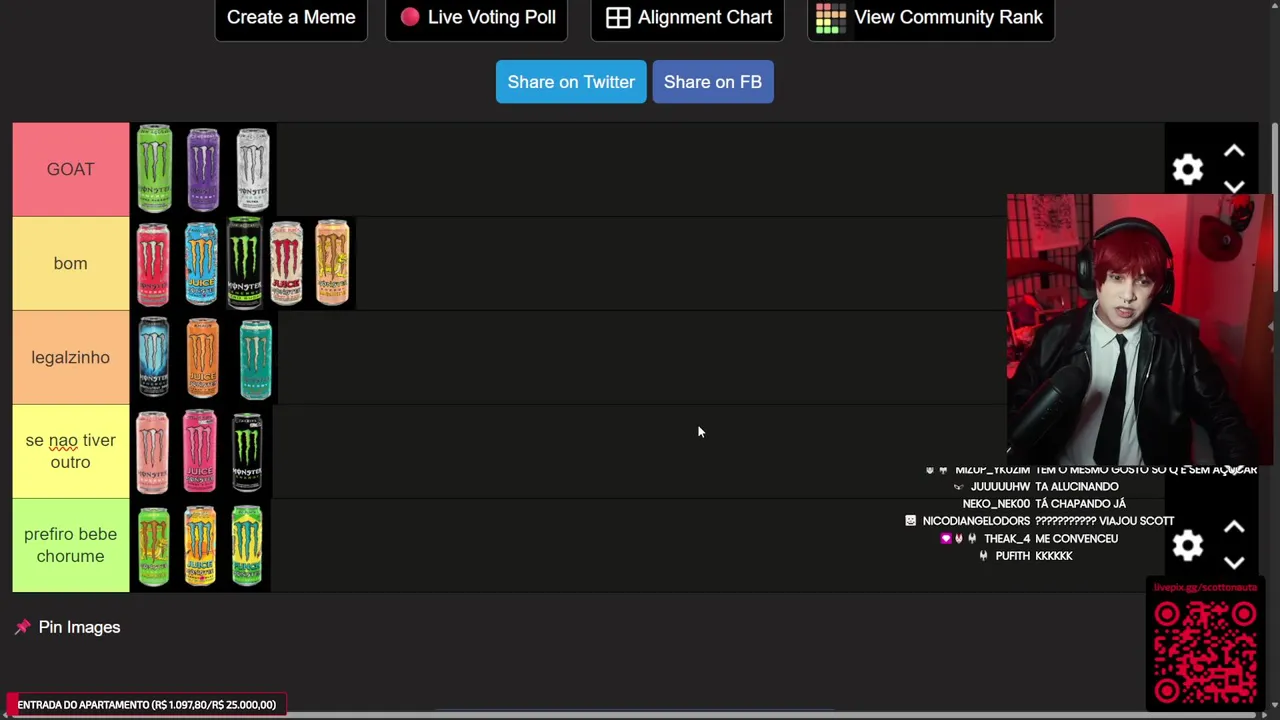Select the green Punch Monster can

click(x=247, y=545)
